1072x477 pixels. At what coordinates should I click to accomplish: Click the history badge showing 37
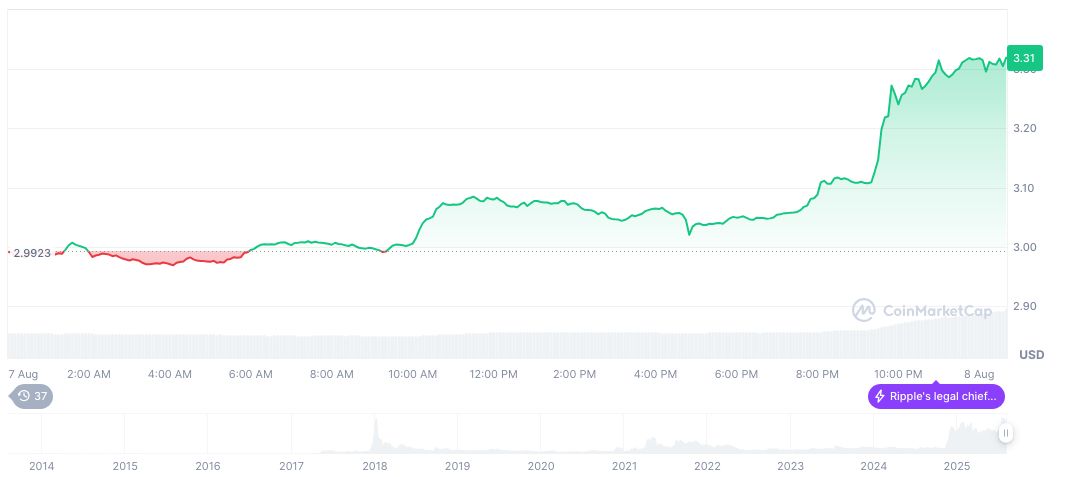pyautogui.click(x=34, y=396)
